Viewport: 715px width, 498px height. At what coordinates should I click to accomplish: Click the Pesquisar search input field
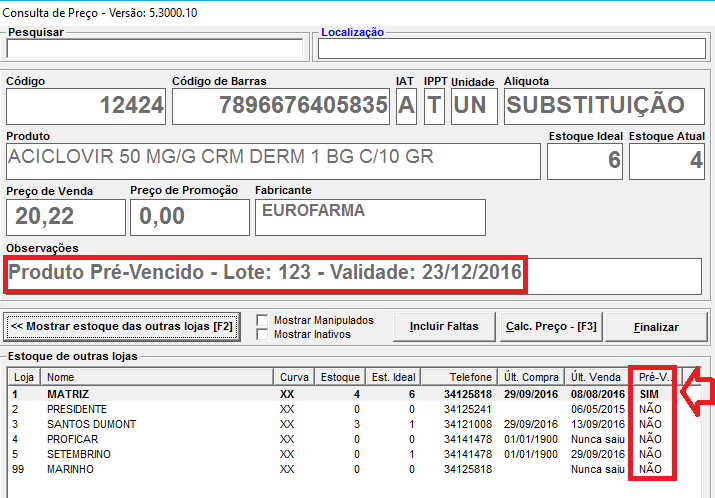coord(154,49)
